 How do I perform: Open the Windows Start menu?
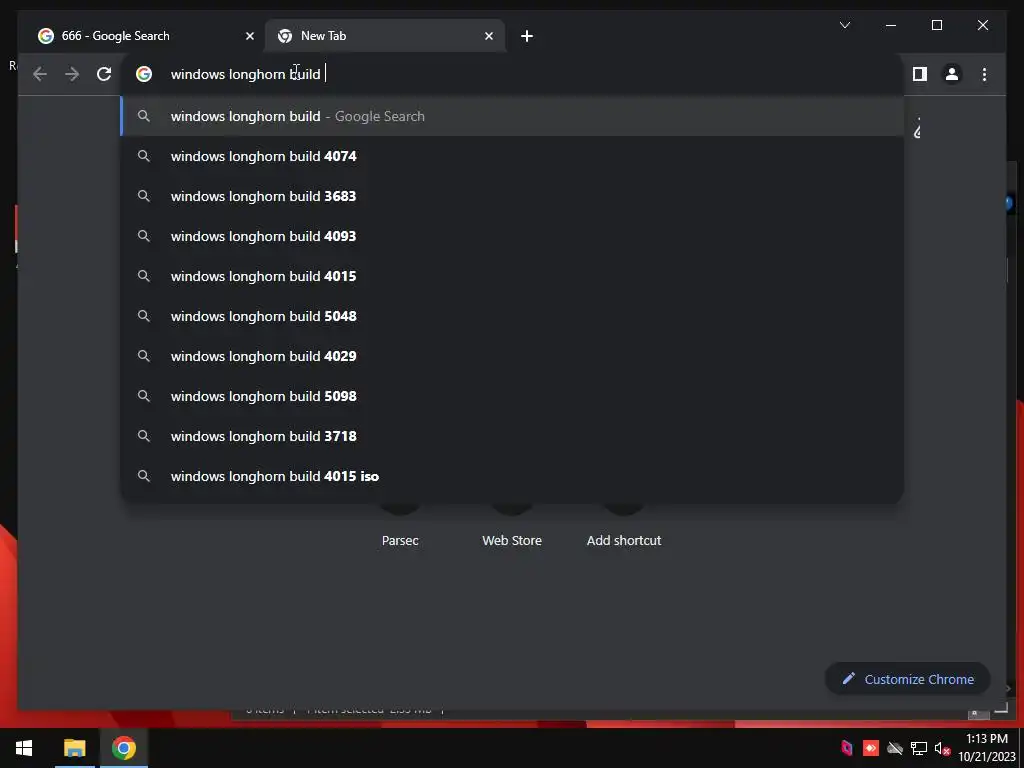[x=24, y=748]
